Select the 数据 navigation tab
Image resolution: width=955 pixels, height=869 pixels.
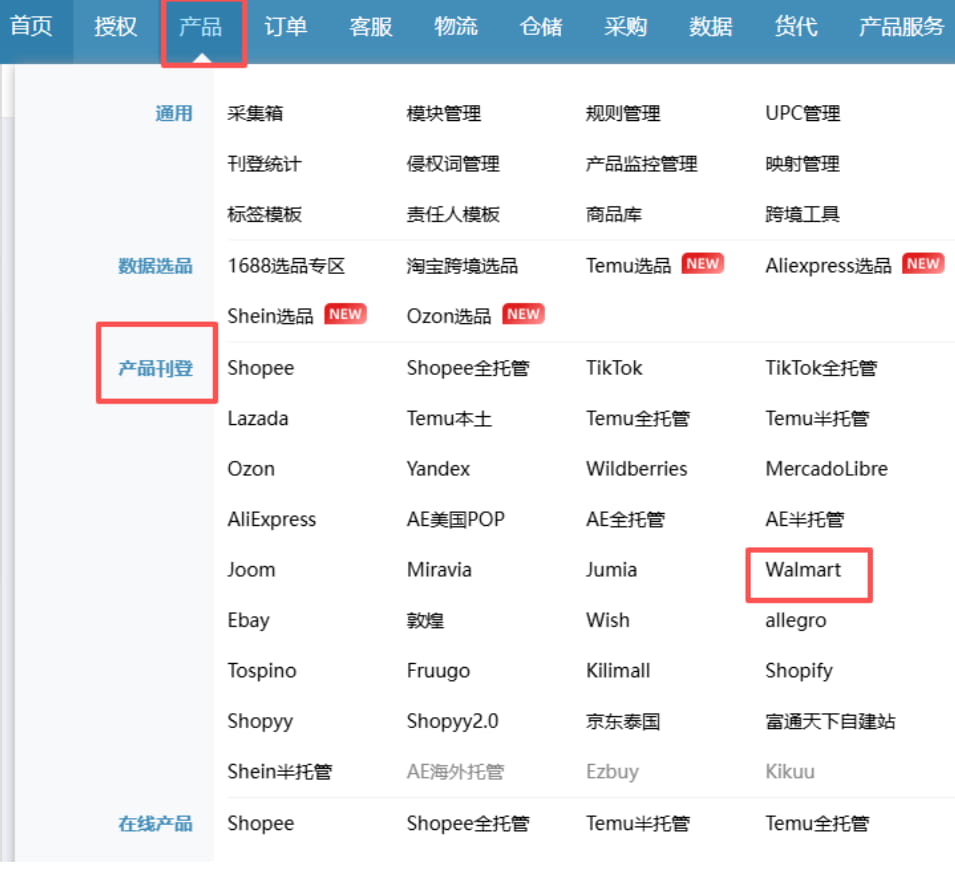[710, 27]
